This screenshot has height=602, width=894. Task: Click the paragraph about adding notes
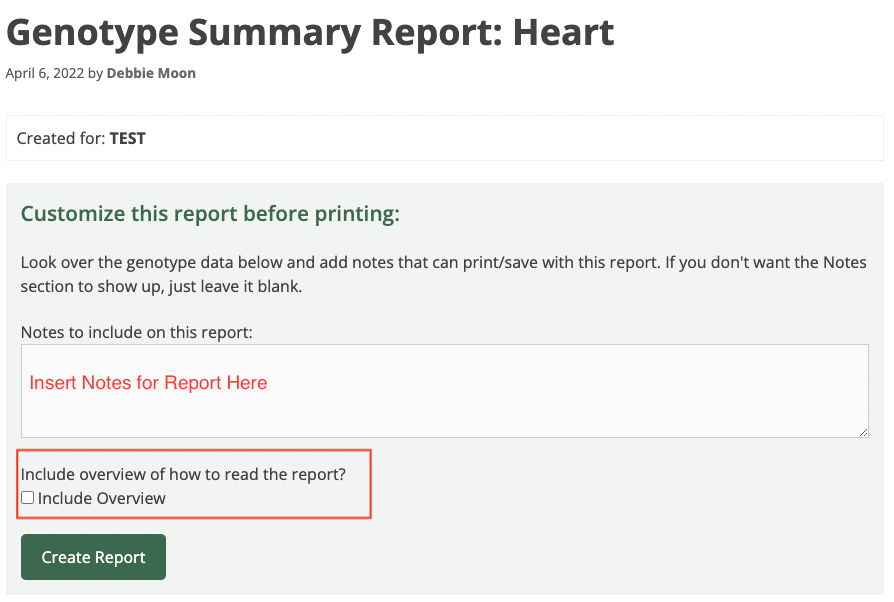pos(444,274)
